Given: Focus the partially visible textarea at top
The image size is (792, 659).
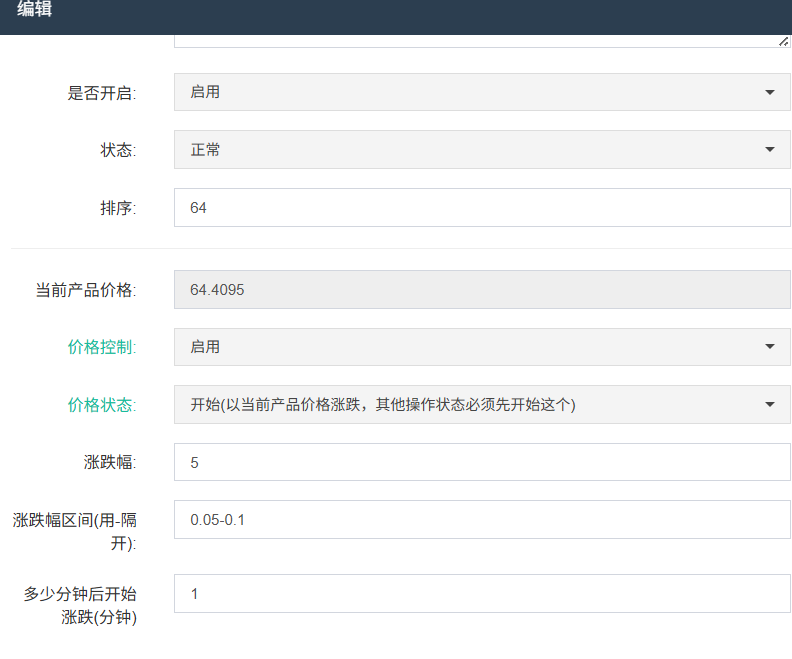Looking at the screenshot, I should click(480, 41).
